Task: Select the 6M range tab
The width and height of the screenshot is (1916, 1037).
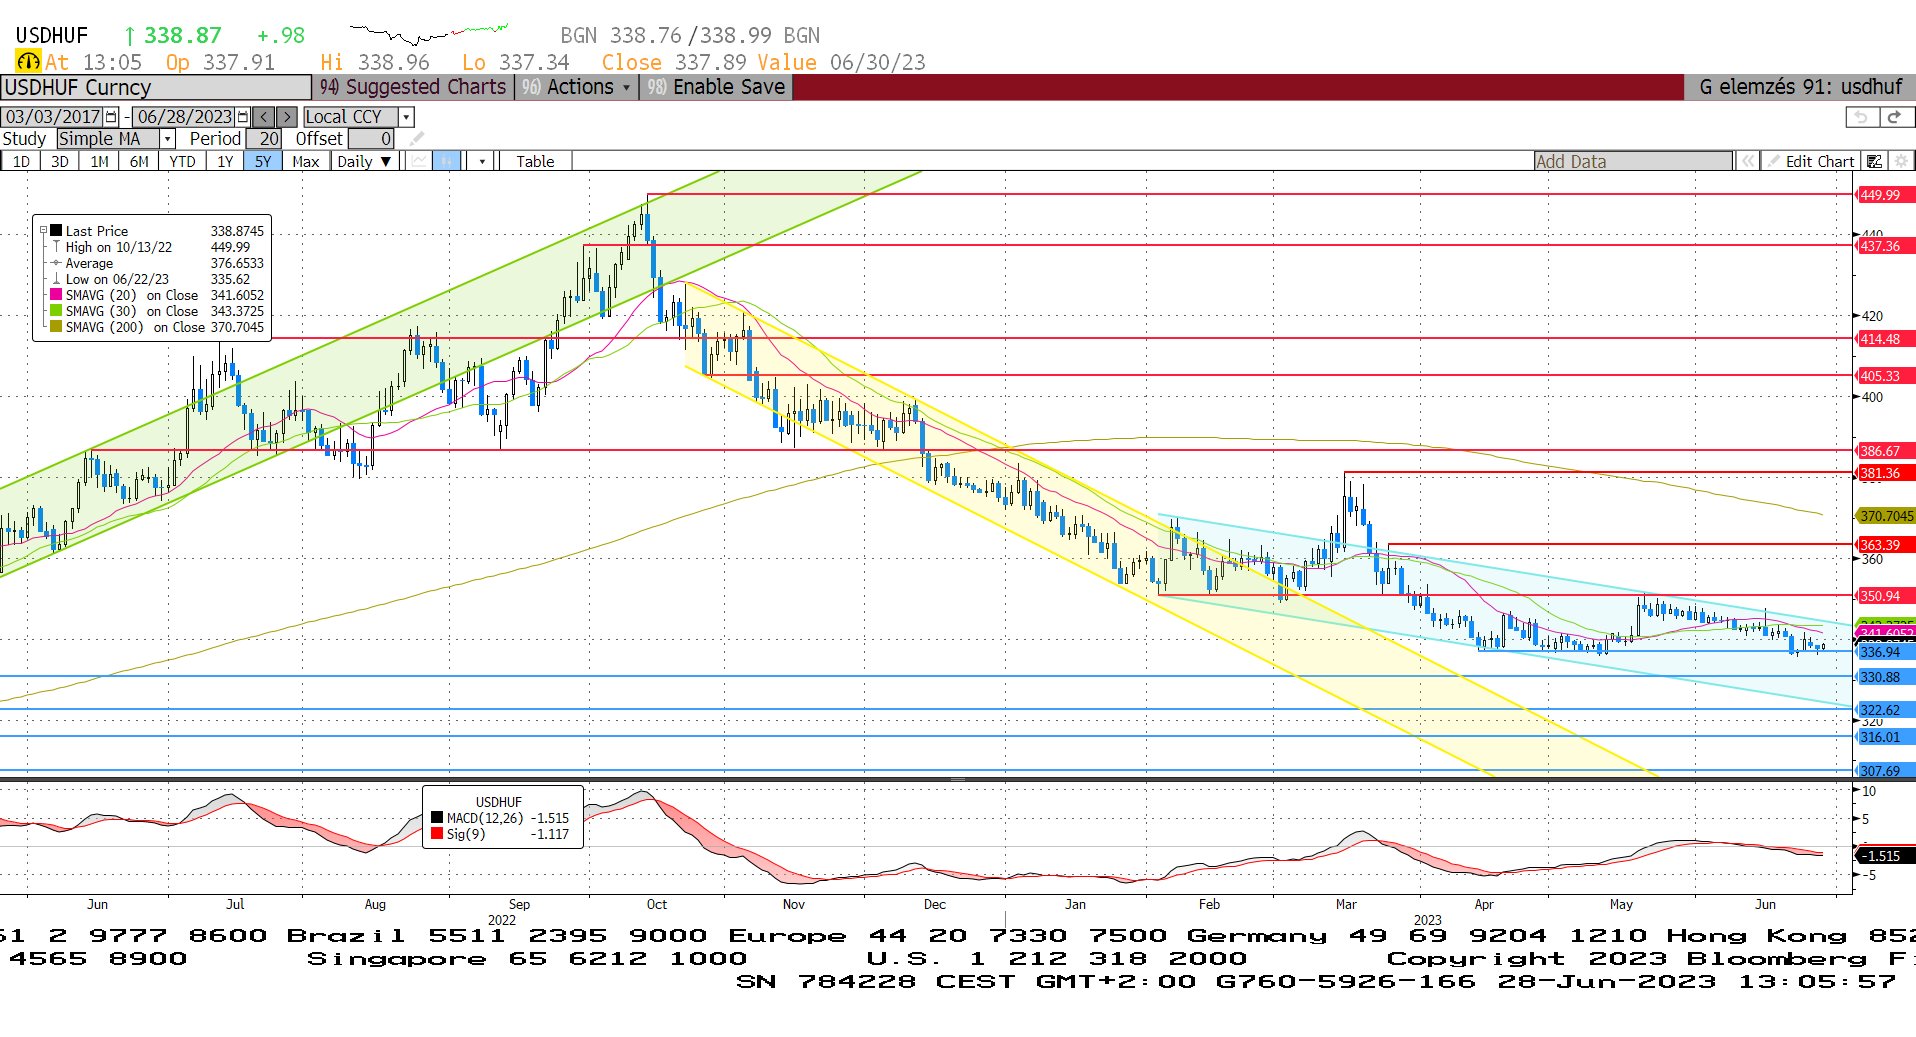Action: [139, 161]
